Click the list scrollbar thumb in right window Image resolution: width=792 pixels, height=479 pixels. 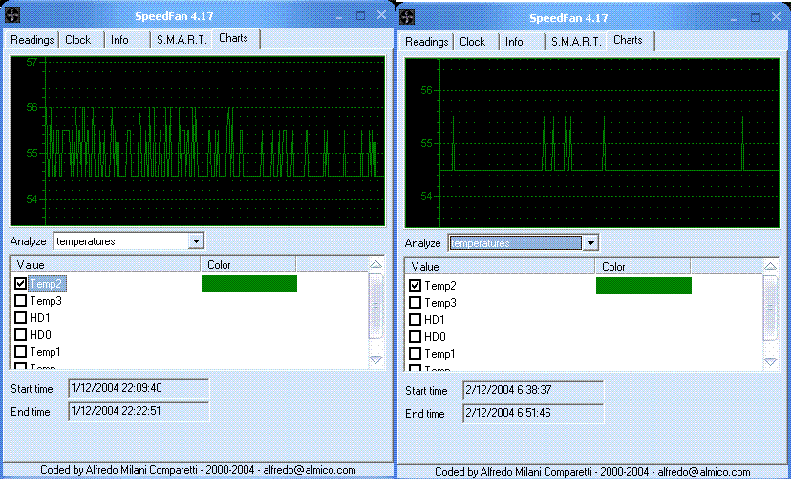pyautogui.click(x=770, y=308)
